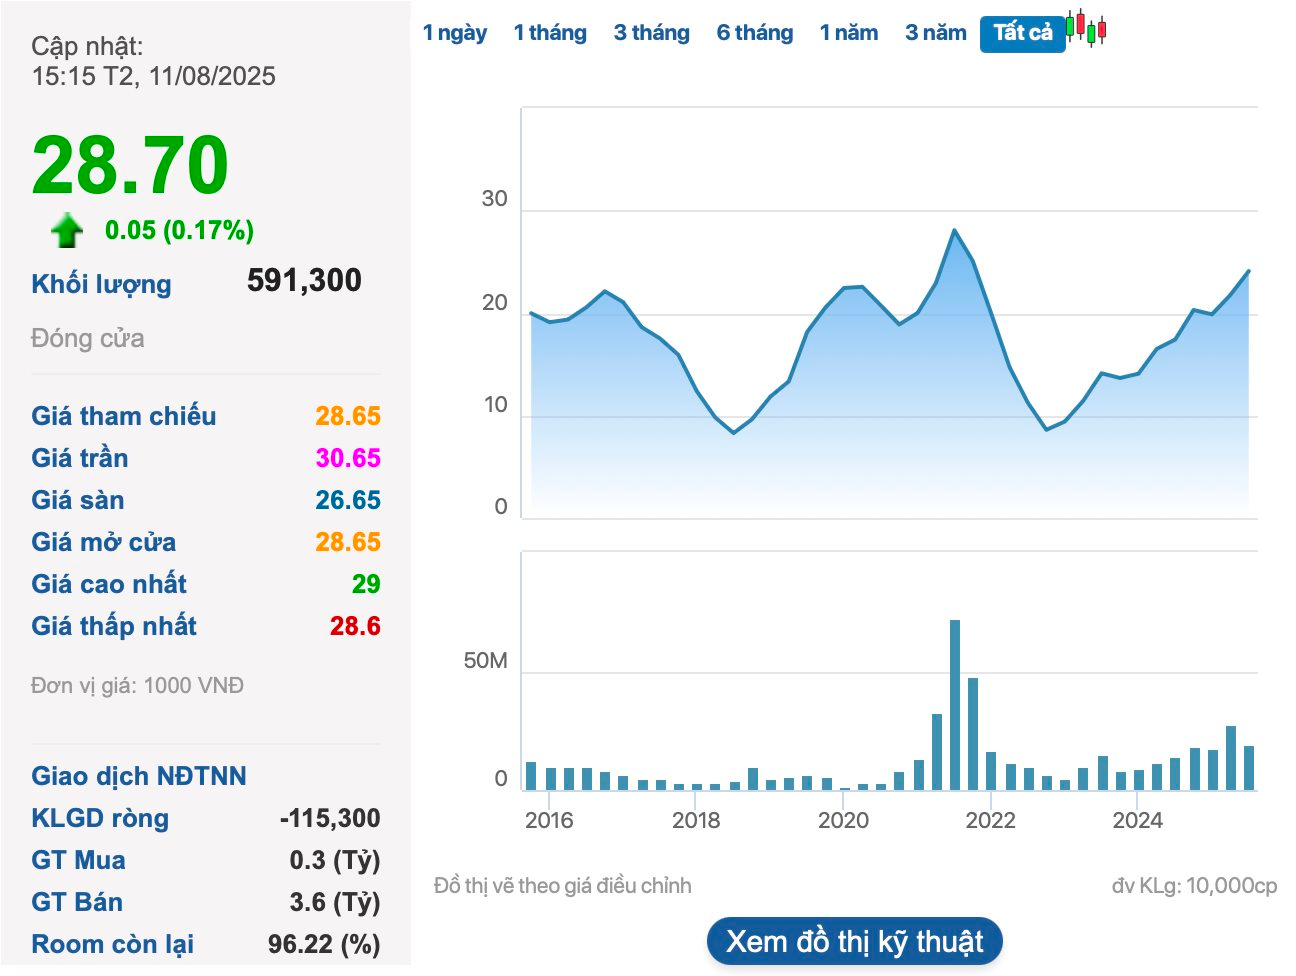Open 'Xem đồ thị kỹ thuật' button
Screen dimensions: 1296x976
click(854, 941)
